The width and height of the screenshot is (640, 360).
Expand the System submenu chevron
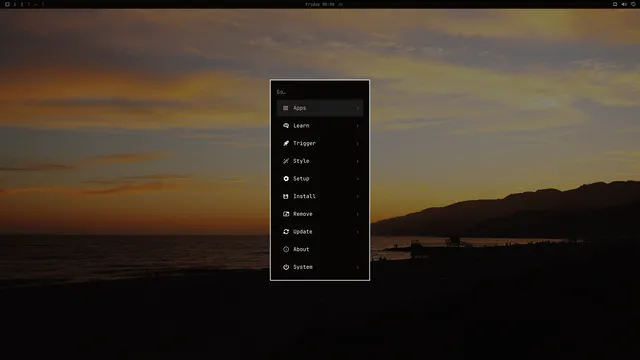(x=358, y=267)
